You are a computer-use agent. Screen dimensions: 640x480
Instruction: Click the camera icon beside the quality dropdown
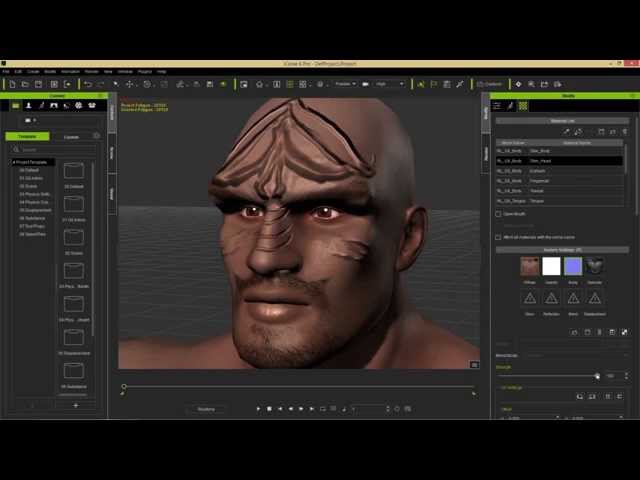366,84
